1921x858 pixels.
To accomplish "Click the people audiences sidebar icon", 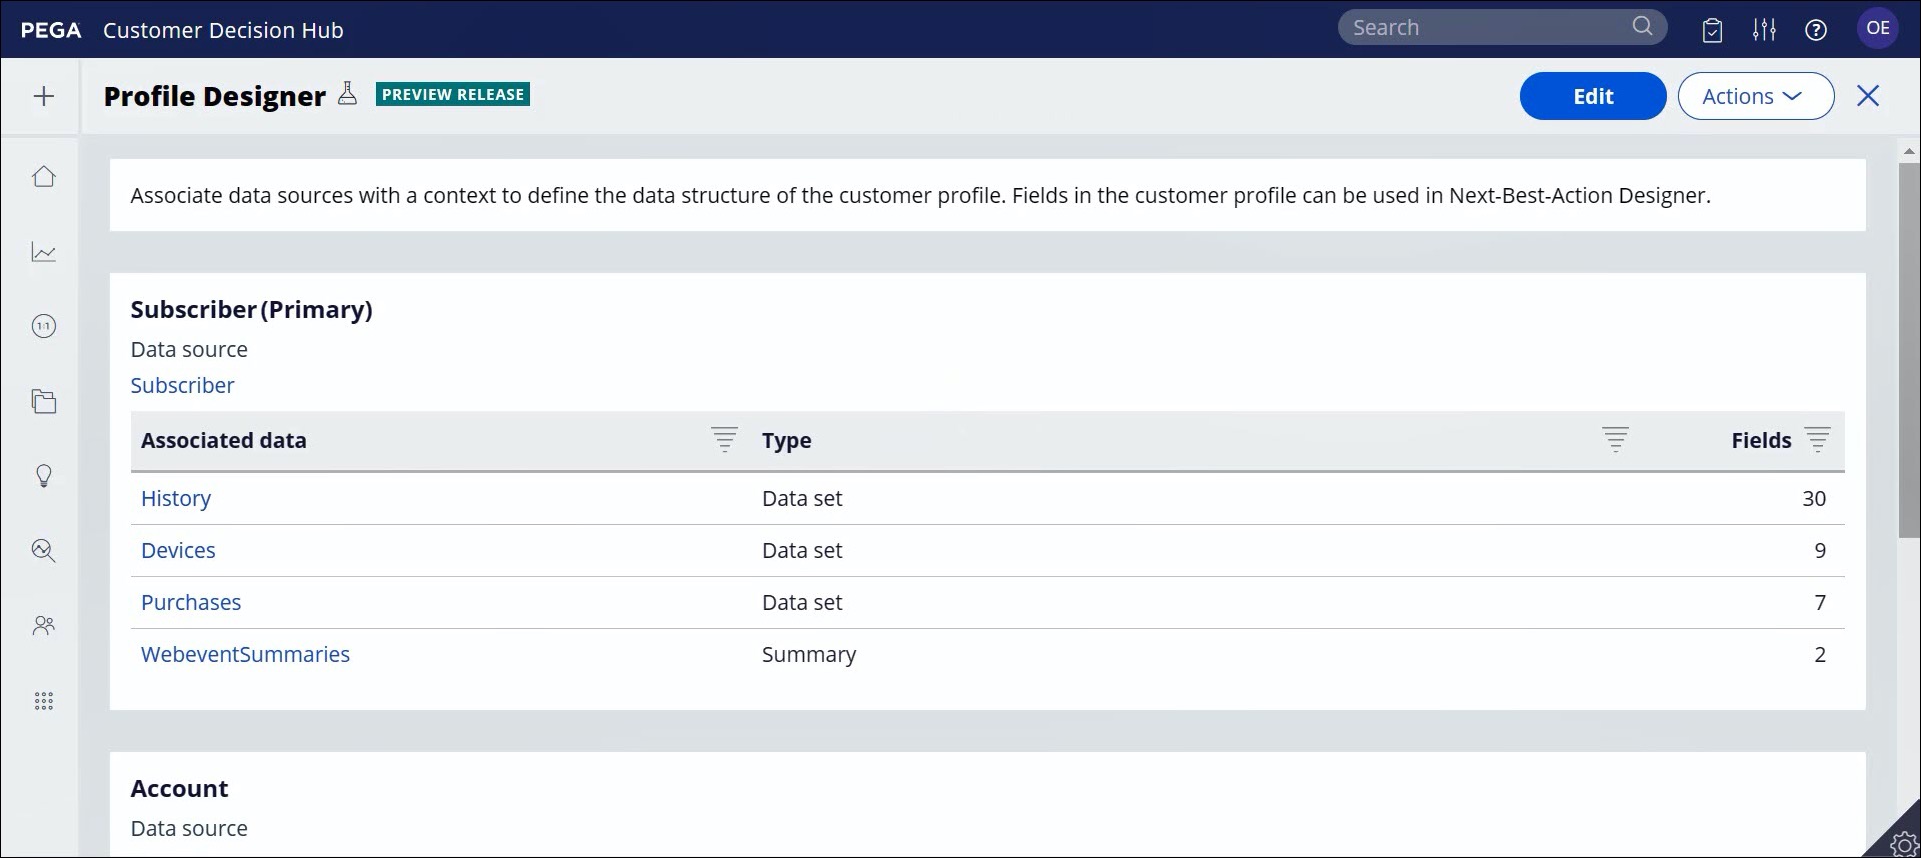I will 43,626.
